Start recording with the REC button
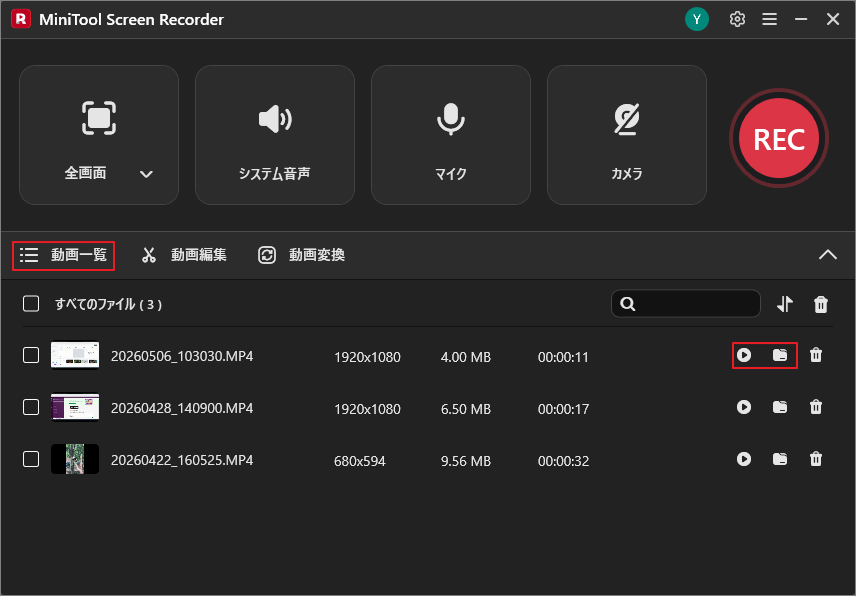Screen dimensions: 856x596 779,138
